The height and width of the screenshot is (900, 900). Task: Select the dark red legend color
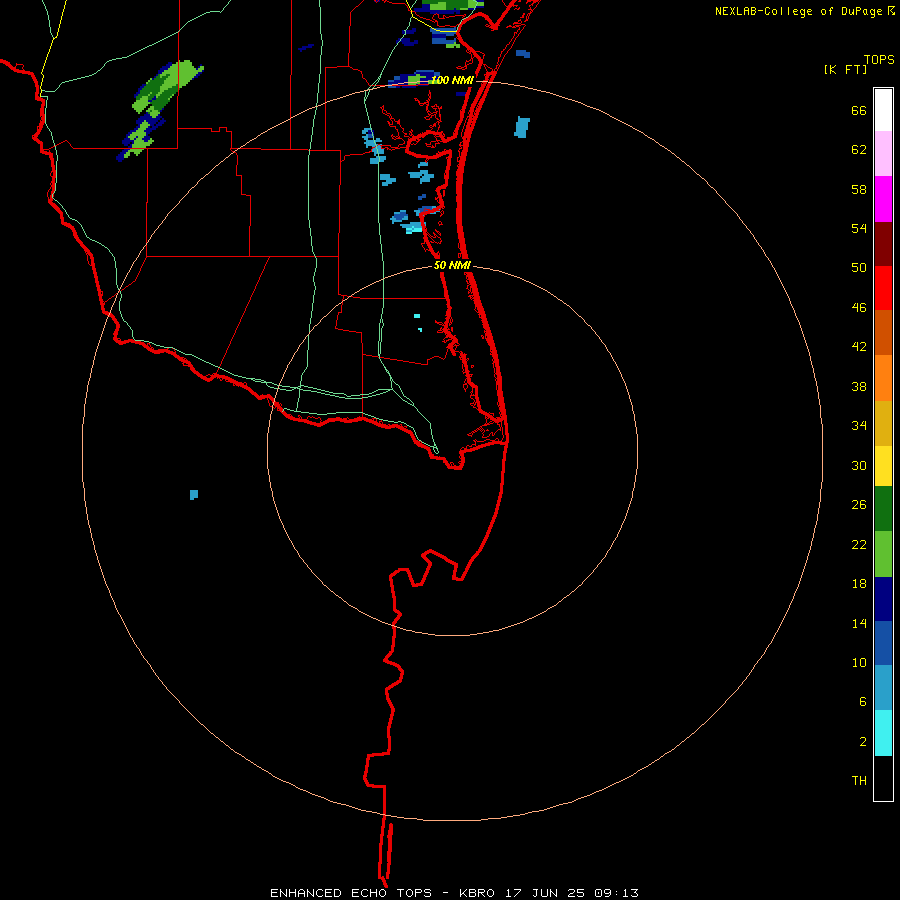[883, 243]
